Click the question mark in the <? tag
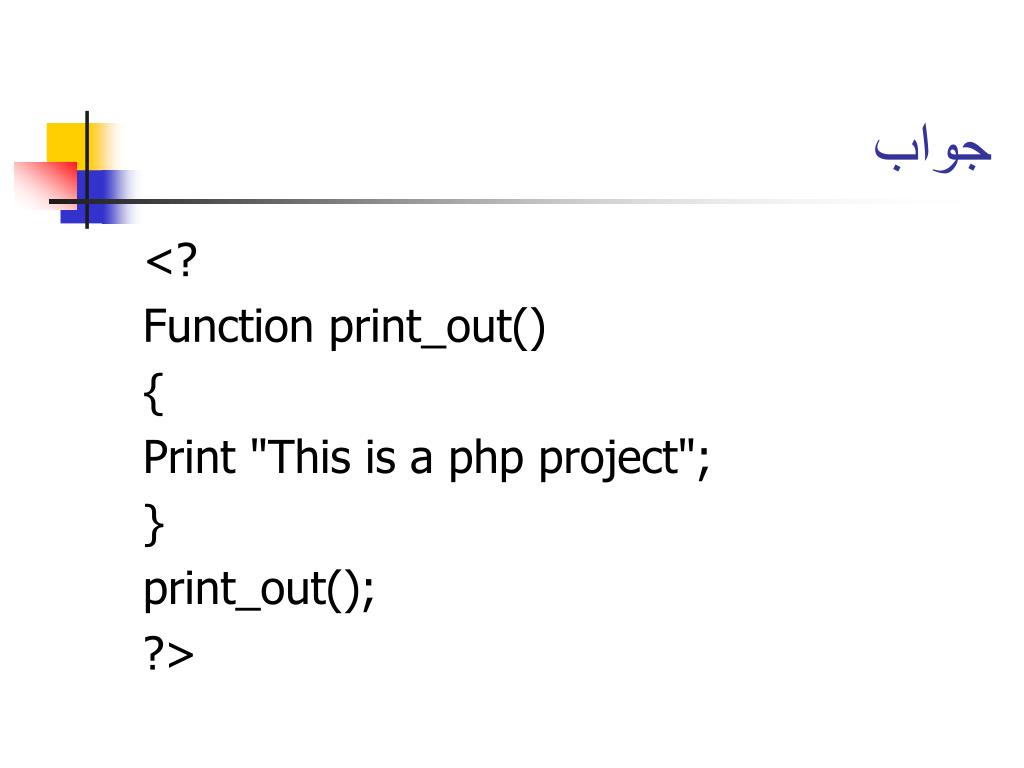 click(x=186, y=260)
